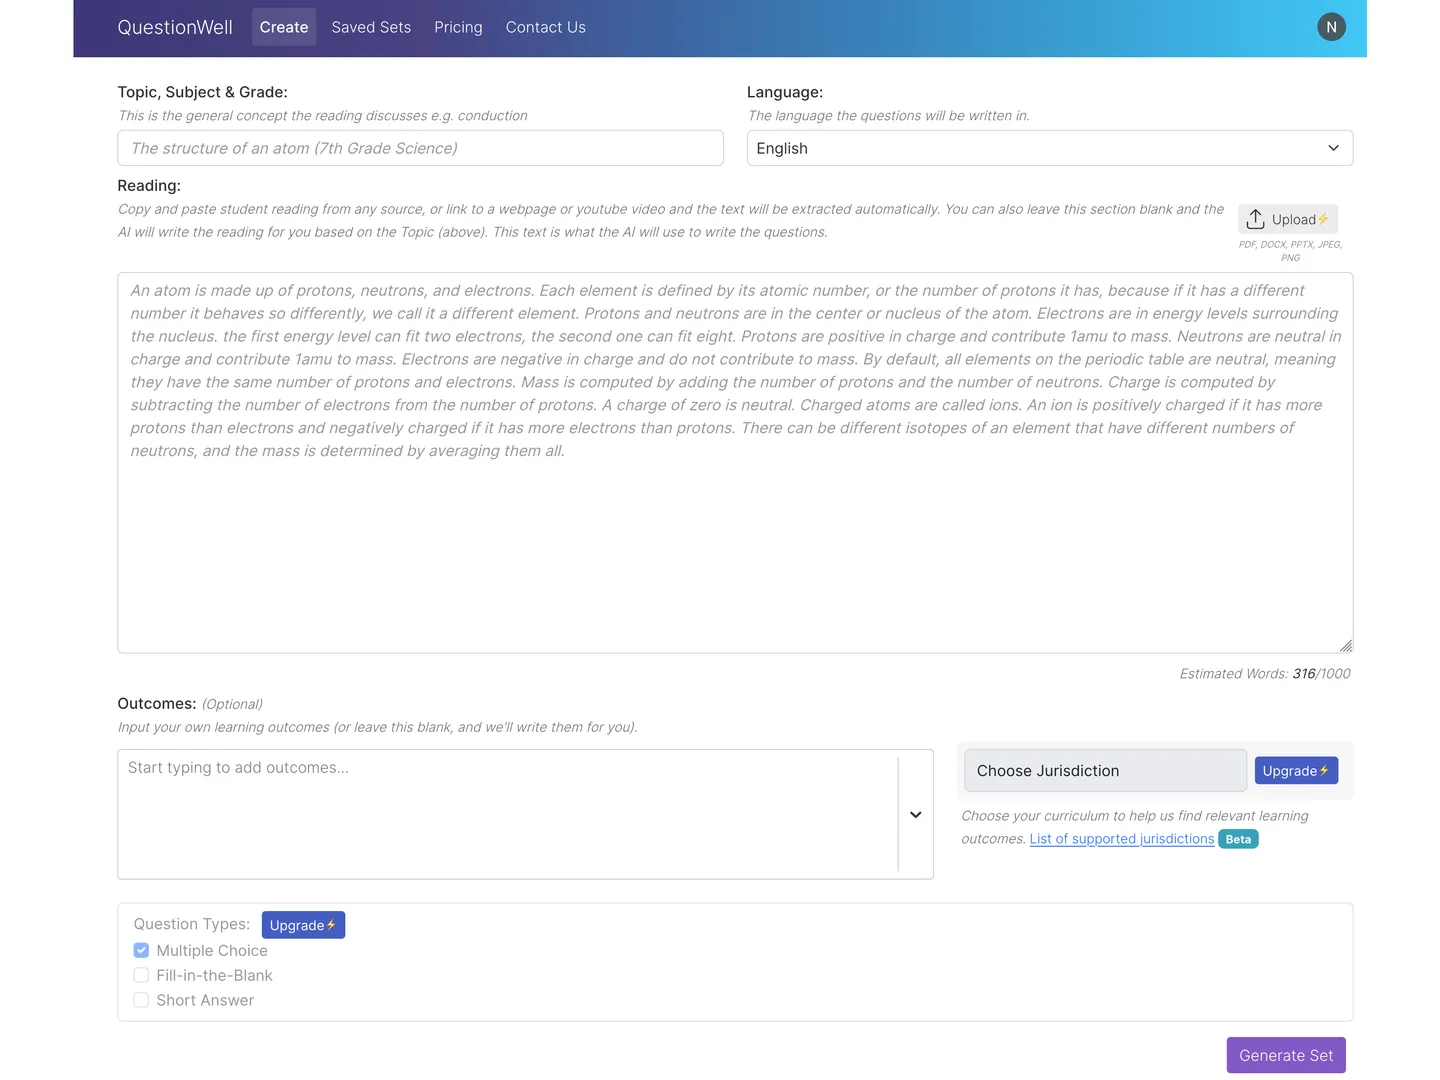Click the Generate Set button
Screen dimensions: 1440x1080
point(1286,1055)
